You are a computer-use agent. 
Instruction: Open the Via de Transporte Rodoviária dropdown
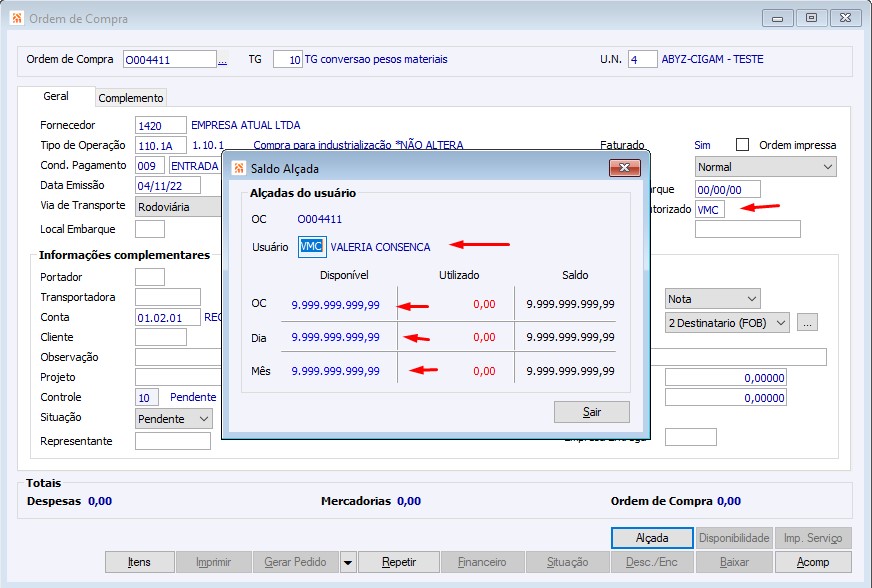(179, 207)
